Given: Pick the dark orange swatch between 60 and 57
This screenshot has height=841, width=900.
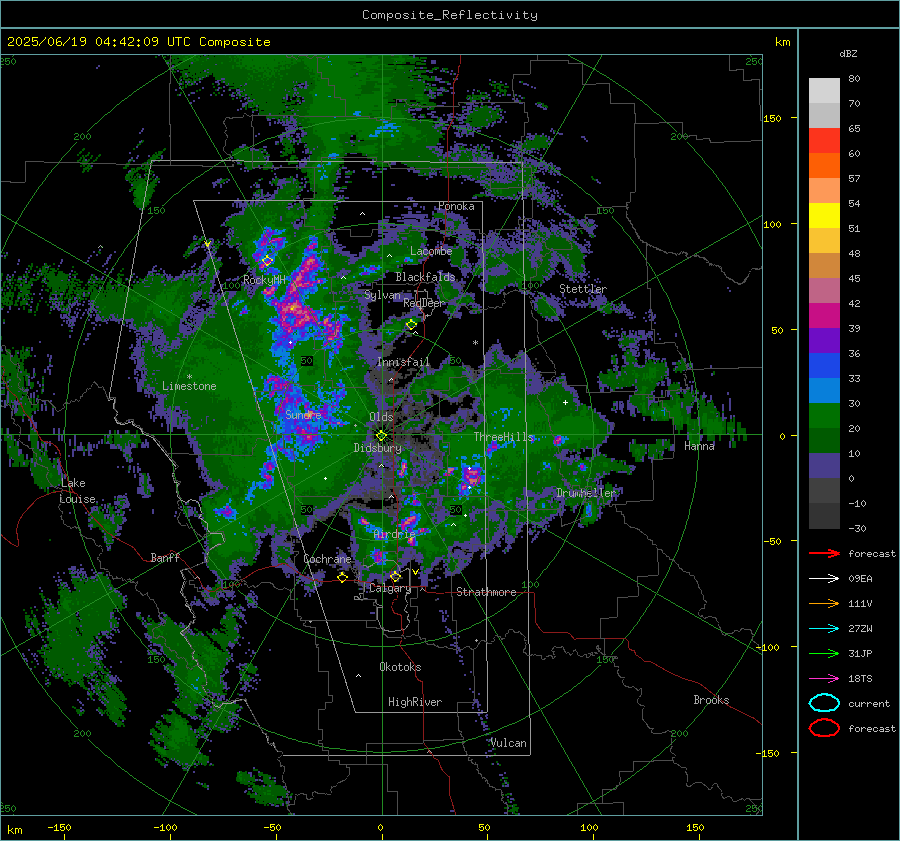Looking at the screenshot, I should point(824,166).
